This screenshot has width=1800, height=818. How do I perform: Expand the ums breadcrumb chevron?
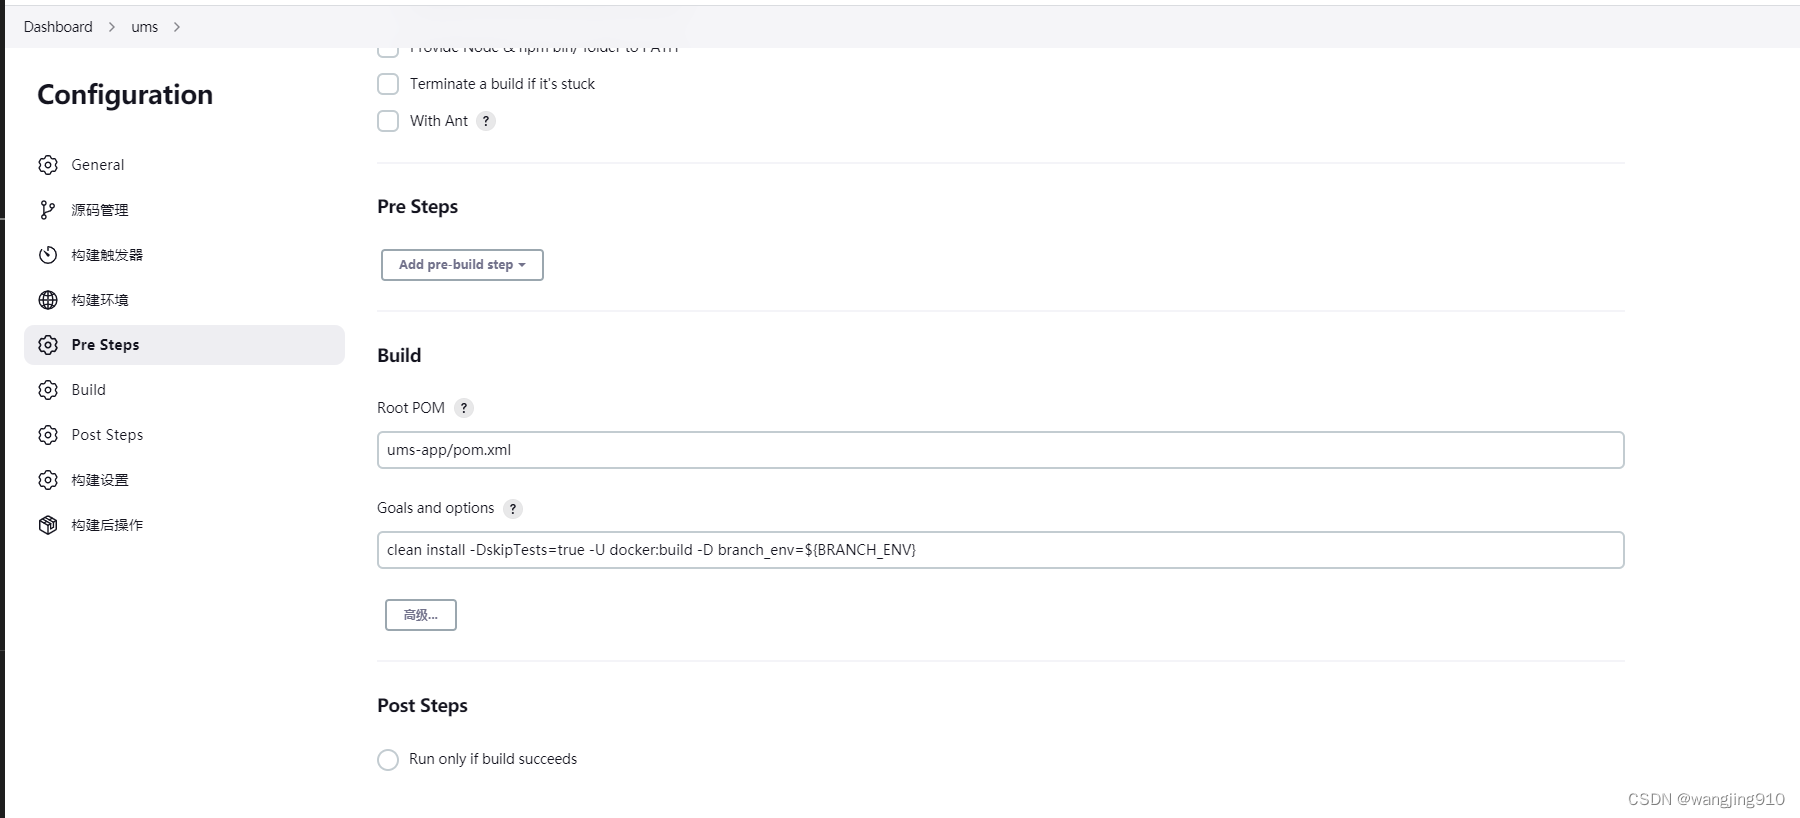coord(177,27)
